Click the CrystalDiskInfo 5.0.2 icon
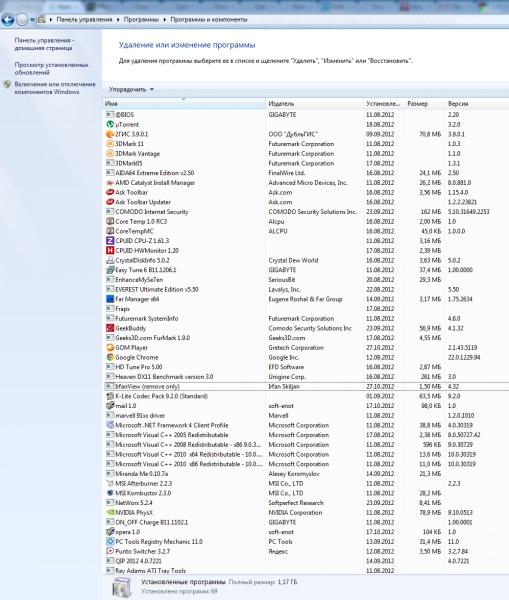 point(110,260)
